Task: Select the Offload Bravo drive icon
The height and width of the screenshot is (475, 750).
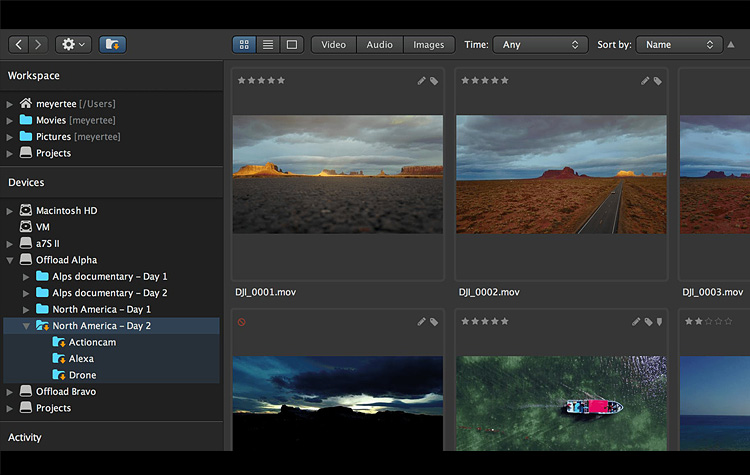Action: pos(26,391)
